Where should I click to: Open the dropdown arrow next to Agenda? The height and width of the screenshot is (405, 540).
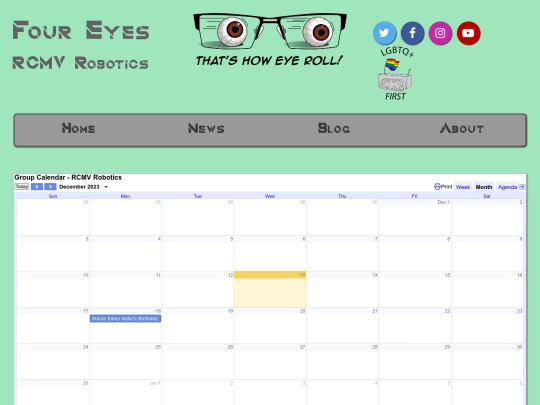point(522,187)
